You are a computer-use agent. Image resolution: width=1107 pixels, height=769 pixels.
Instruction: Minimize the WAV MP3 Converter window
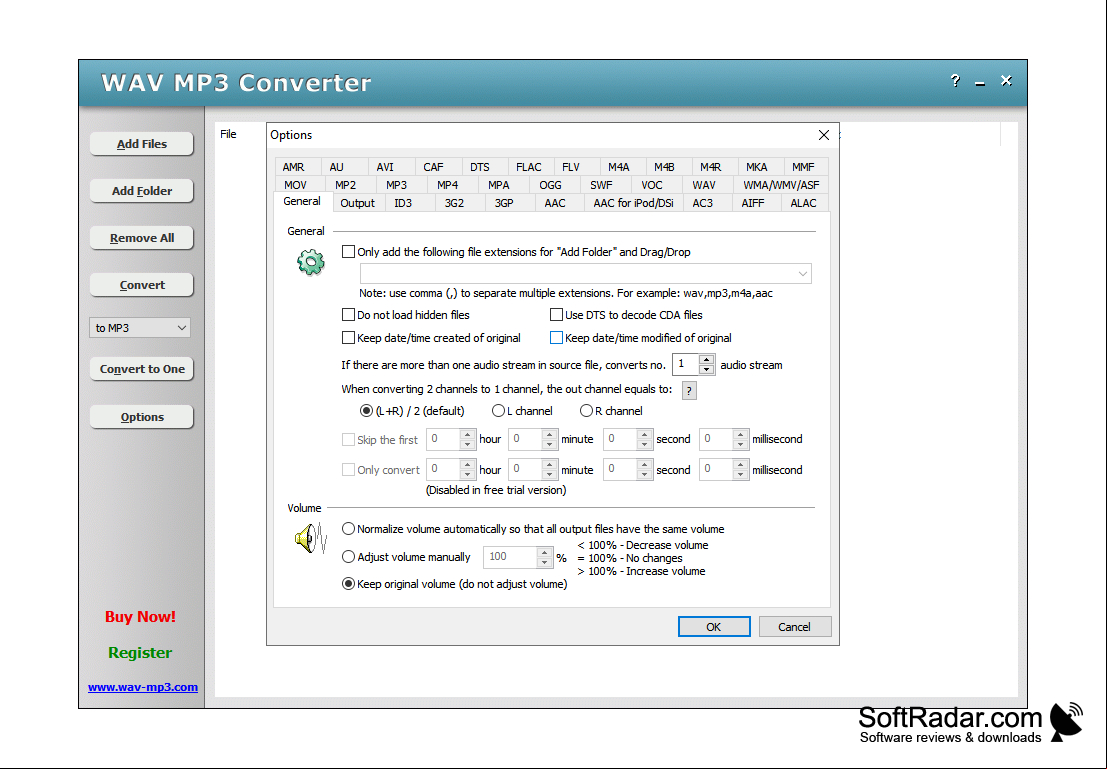click(x=980, y=83)
